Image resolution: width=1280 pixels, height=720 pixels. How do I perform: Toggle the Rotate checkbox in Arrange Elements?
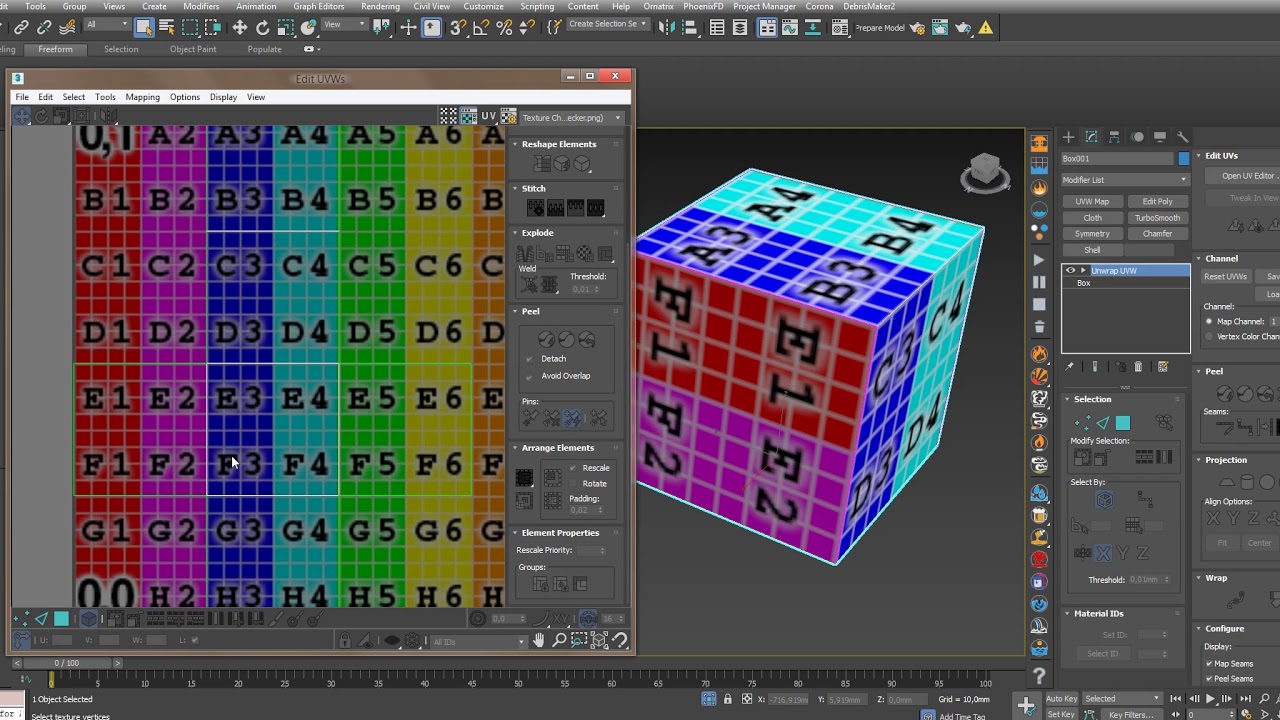click(573, 484)
